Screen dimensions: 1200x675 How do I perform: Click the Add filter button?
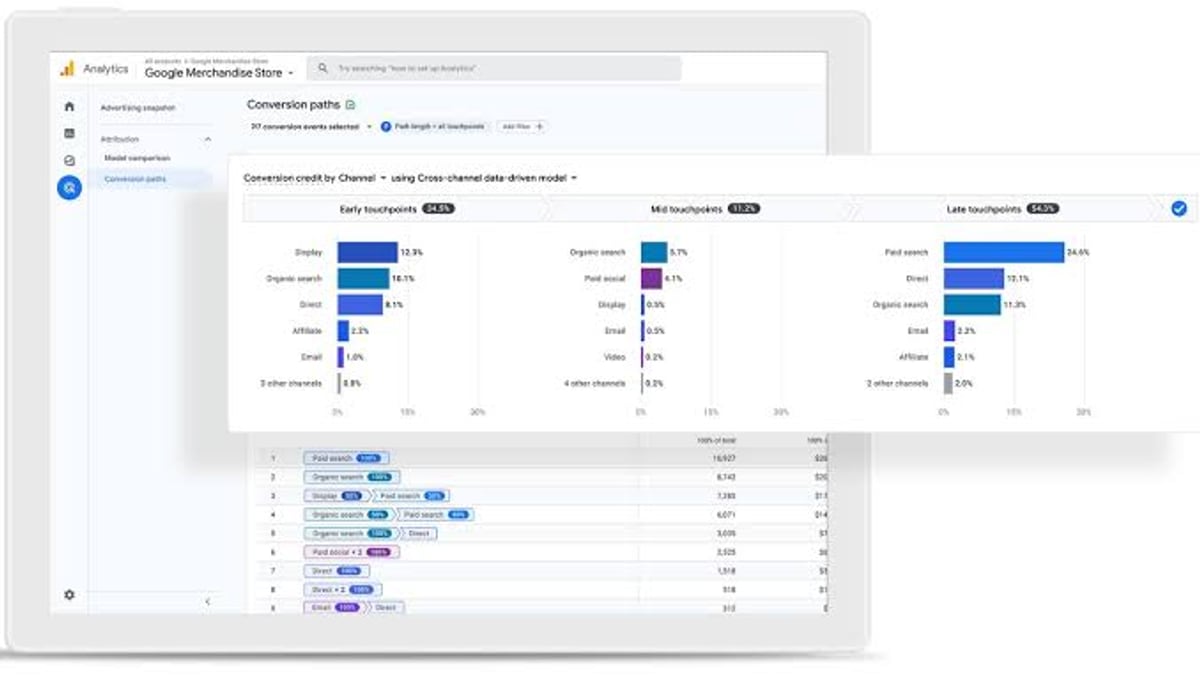522,127
